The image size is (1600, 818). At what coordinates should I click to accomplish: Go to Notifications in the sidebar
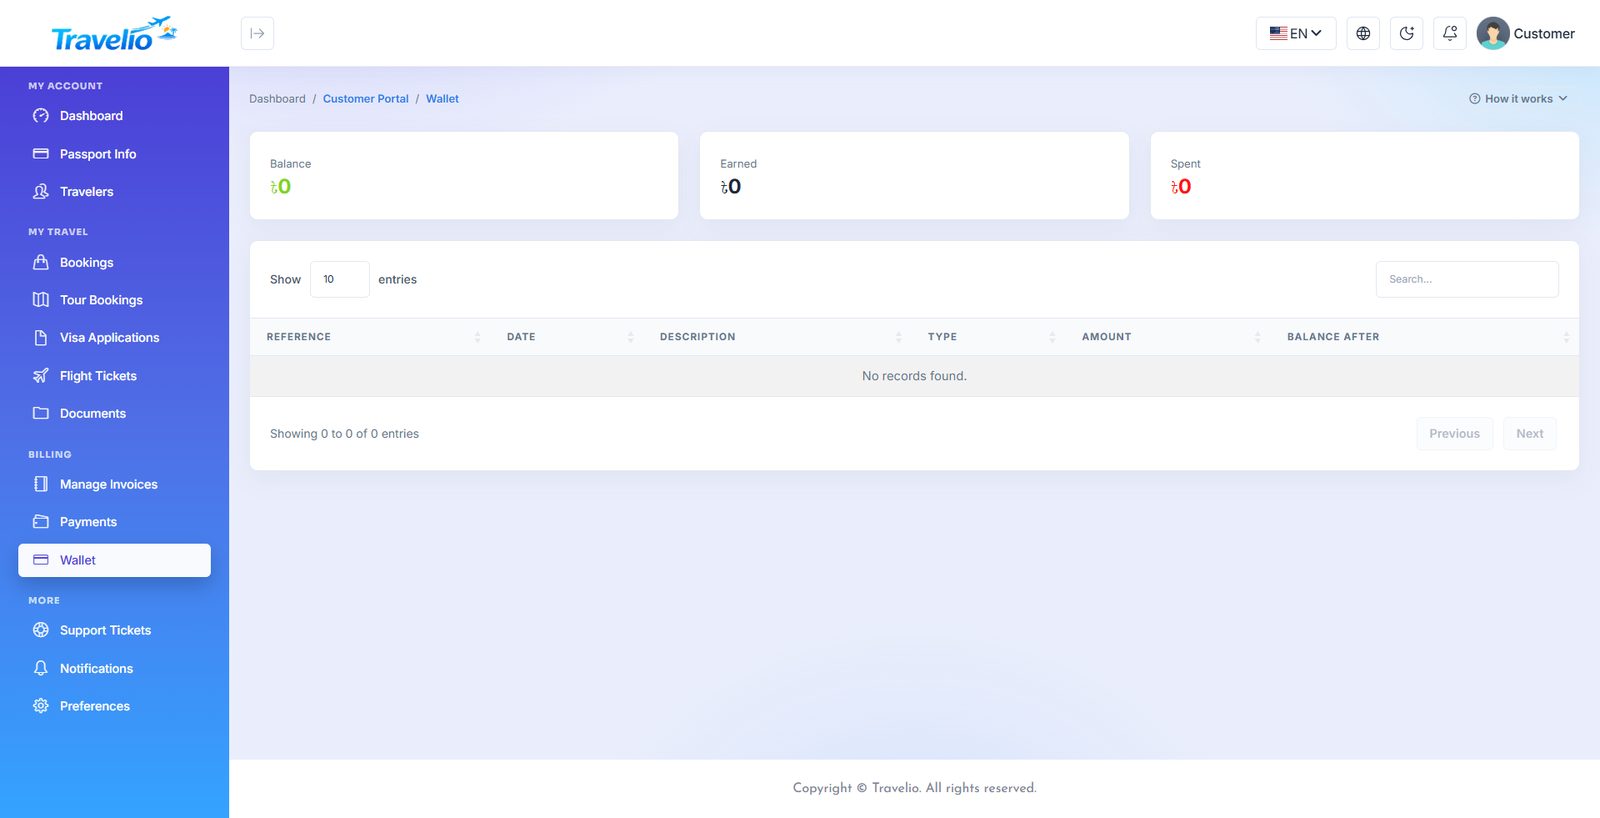click(114, 668)
